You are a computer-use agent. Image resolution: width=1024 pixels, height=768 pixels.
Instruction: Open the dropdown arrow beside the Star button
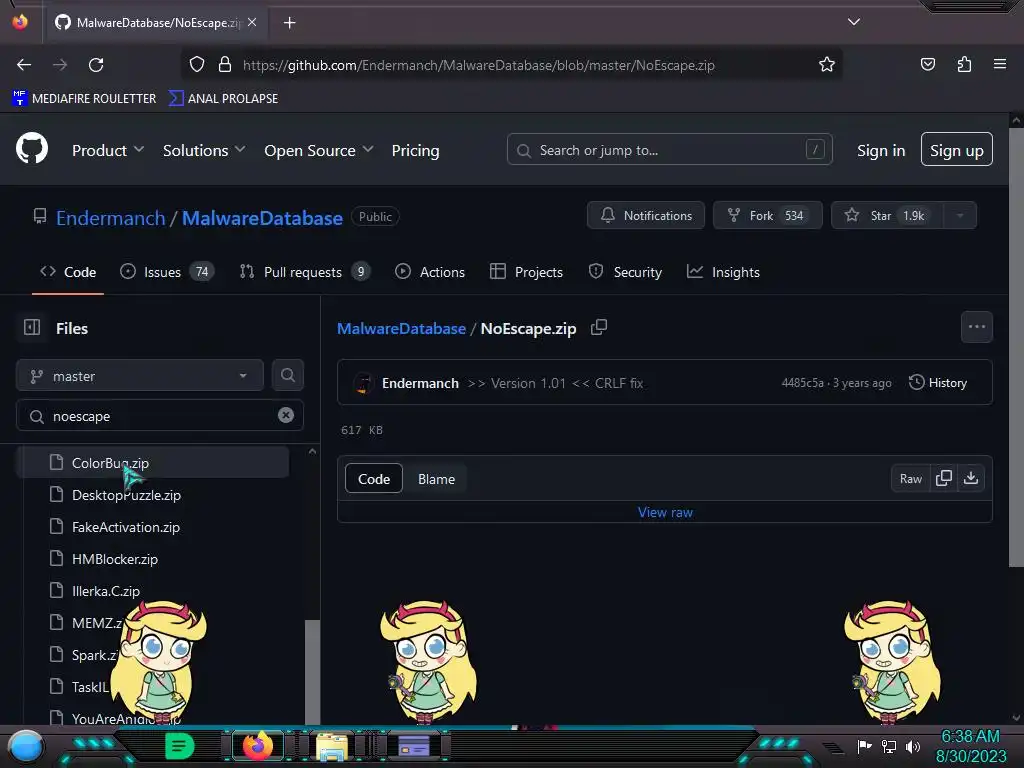tap(960, 216)
